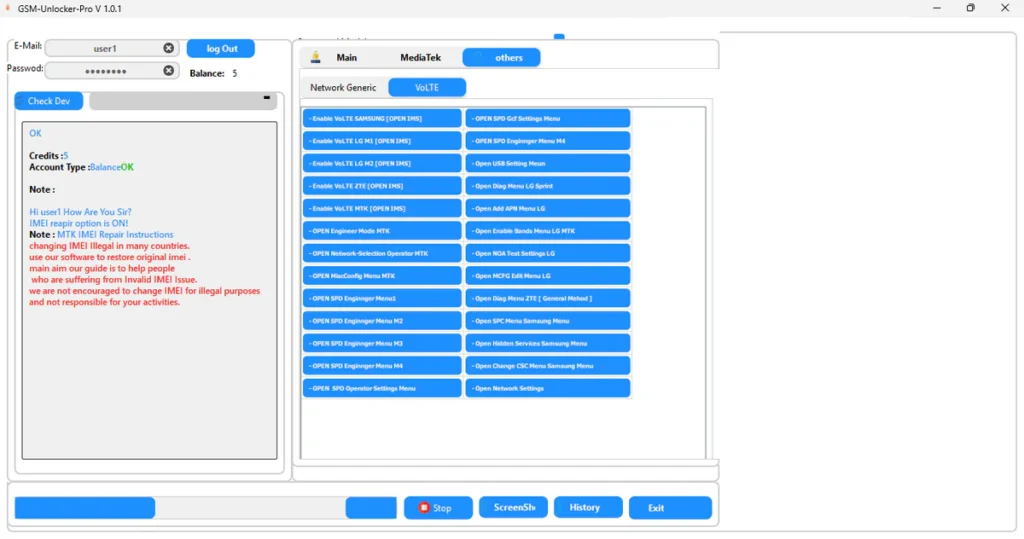1024x539 pixels.
Task: Open Change CSC Menu Samsung
Action: click(x=548, y=366)
